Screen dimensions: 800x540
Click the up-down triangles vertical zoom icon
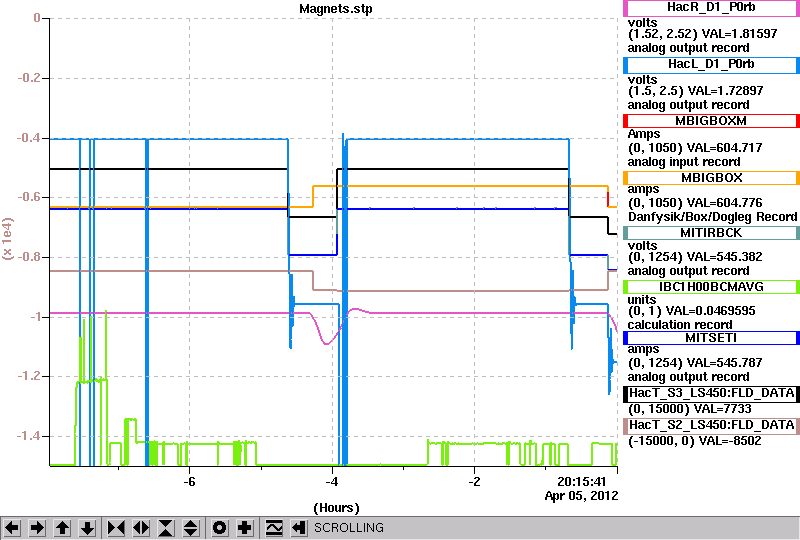pyautogui.click(x=191, y=527)
